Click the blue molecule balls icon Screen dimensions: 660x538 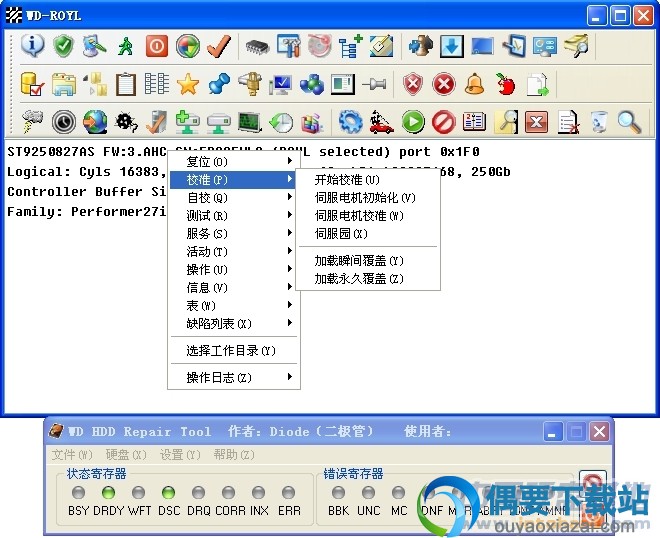tap(311, 84)
